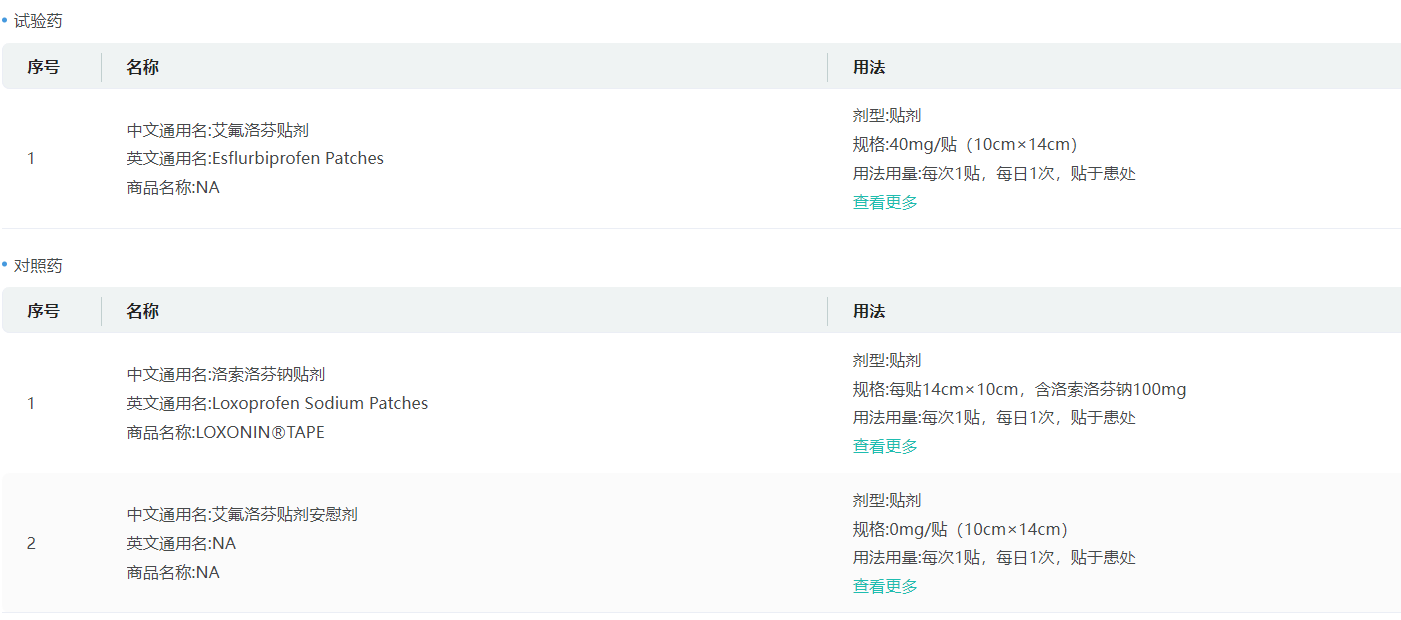1401x620 pixels.
Task: Click the 艾氟洛芬贴剂安慰剂 Chinese name
Action: pyautogui.click(x=284, y=514)
